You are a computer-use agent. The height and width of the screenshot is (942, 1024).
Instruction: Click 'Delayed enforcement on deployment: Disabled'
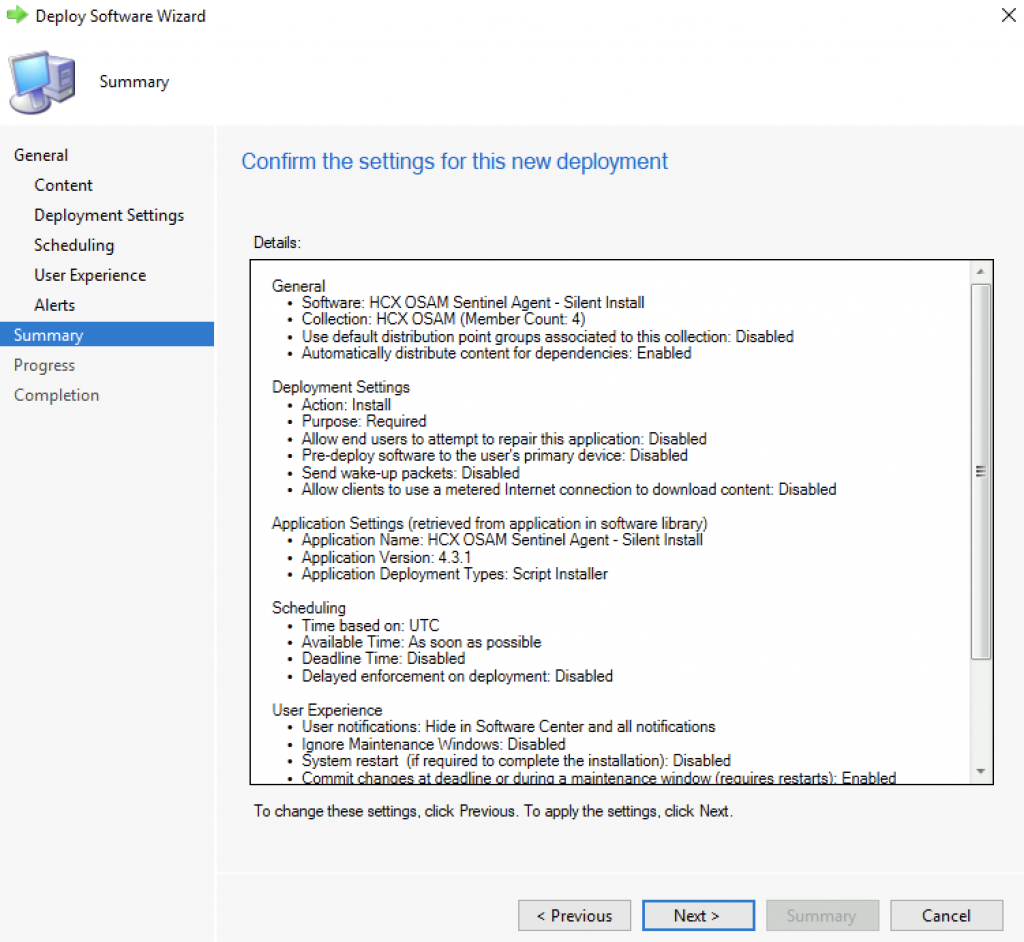(x=457, y=675)
